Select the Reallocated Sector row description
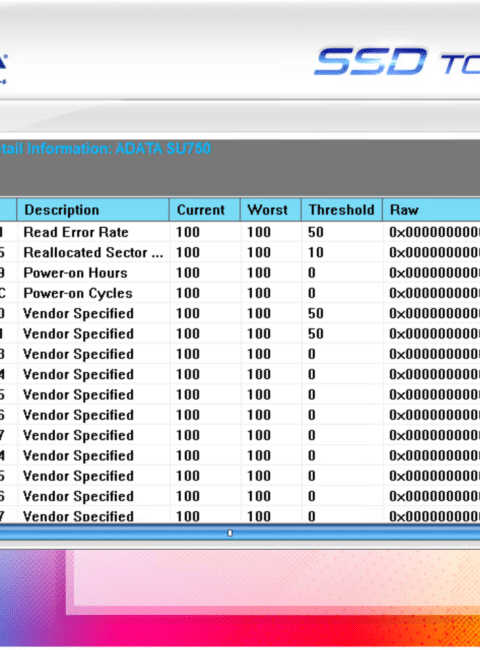Viewport: 480px width, 650px height. pyautogui.click(x=93, y=252)
